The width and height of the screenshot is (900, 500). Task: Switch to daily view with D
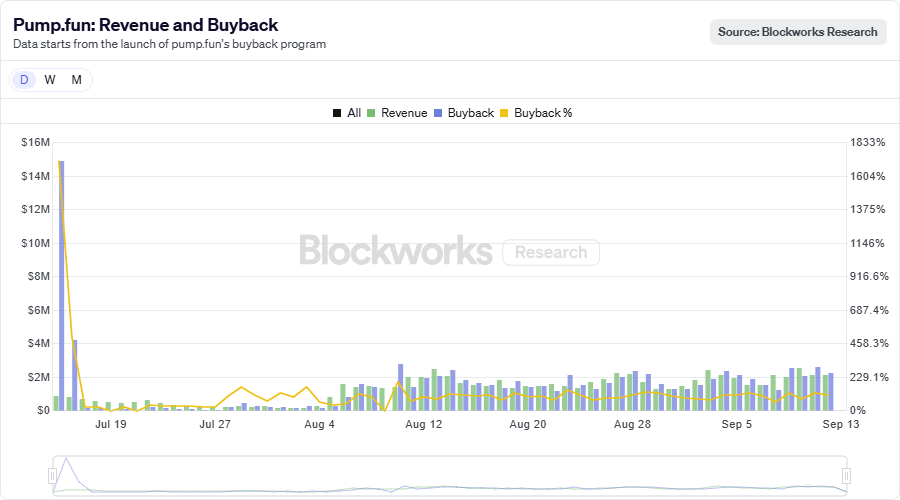[24, 80]
